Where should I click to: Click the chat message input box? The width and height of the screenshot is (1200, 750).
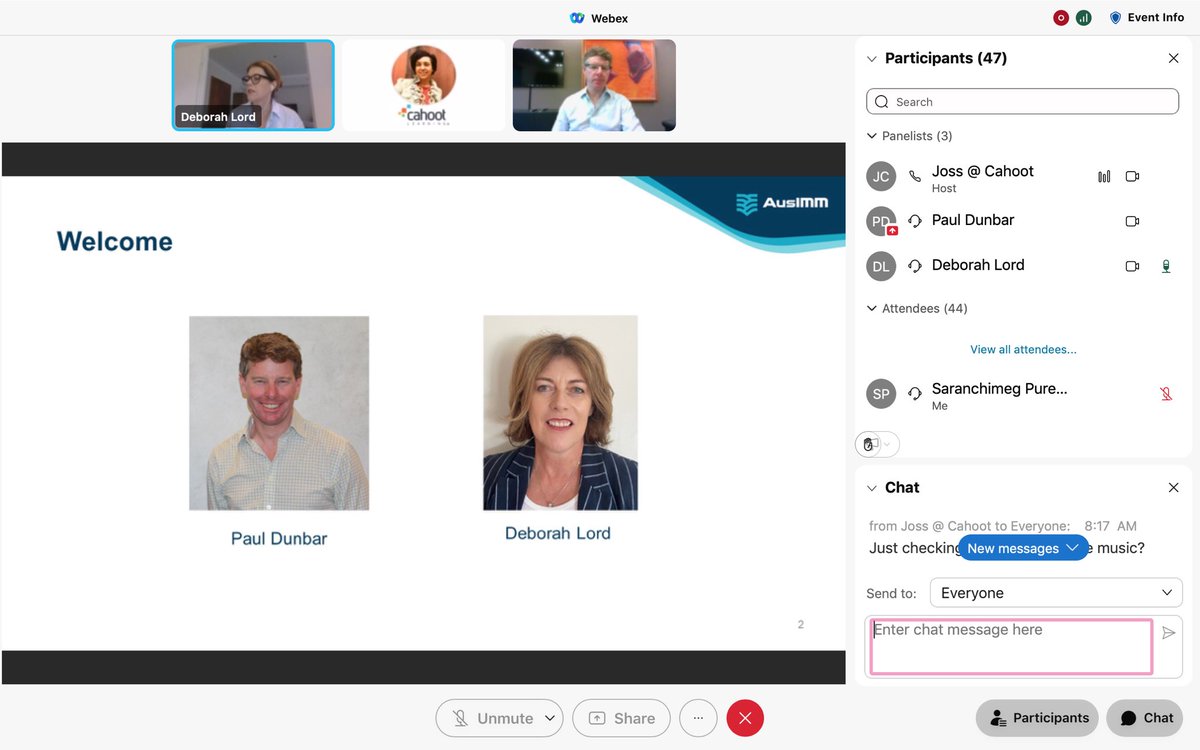pos(1011,646)
